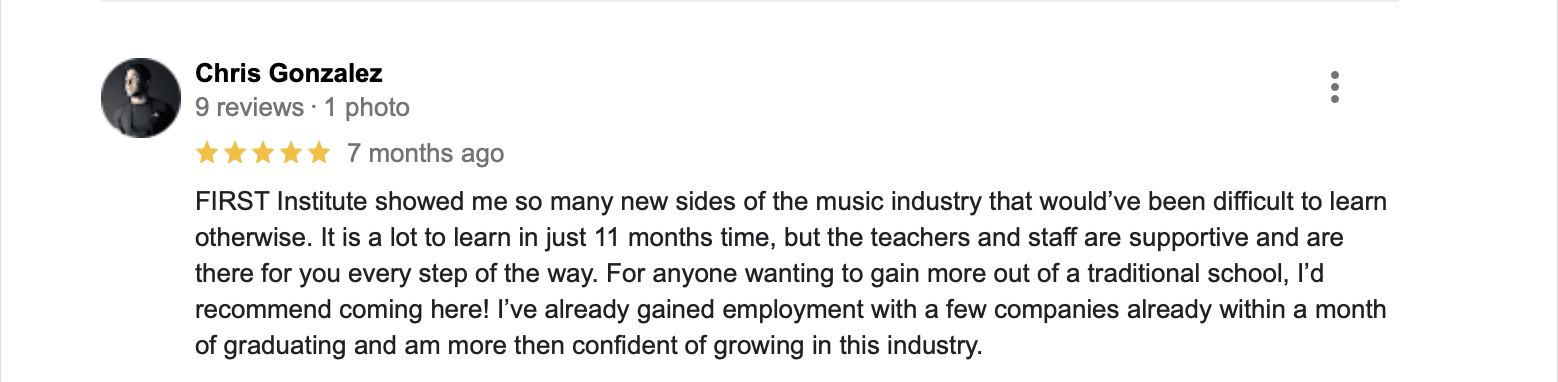Click the words "FIRST Institute" in the review
The width and height of the screenshot is (1558, 382).
click(x=263, y=202)
